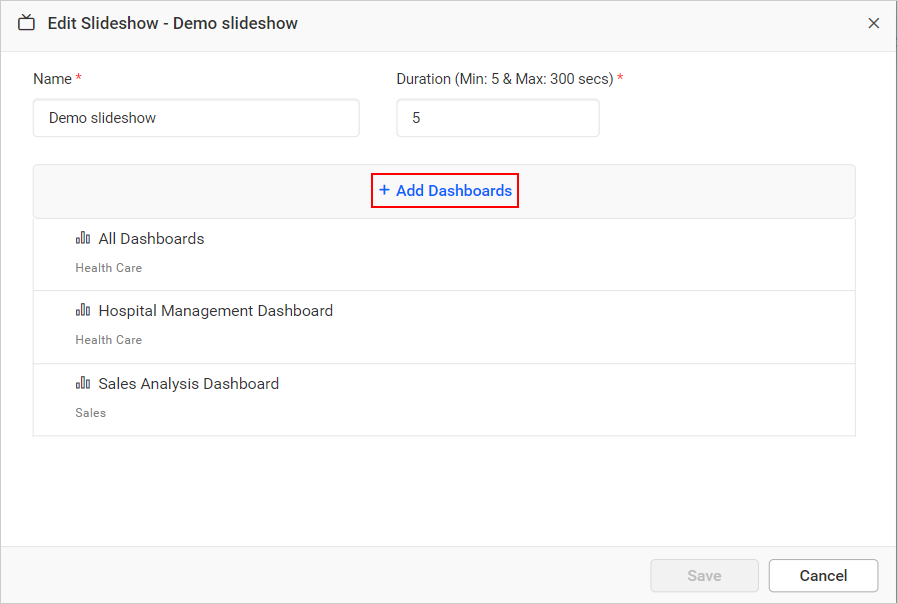Click the Health Care label under All Dashboards
This screenshot has width=898, height=604.
tap(108, 267)
